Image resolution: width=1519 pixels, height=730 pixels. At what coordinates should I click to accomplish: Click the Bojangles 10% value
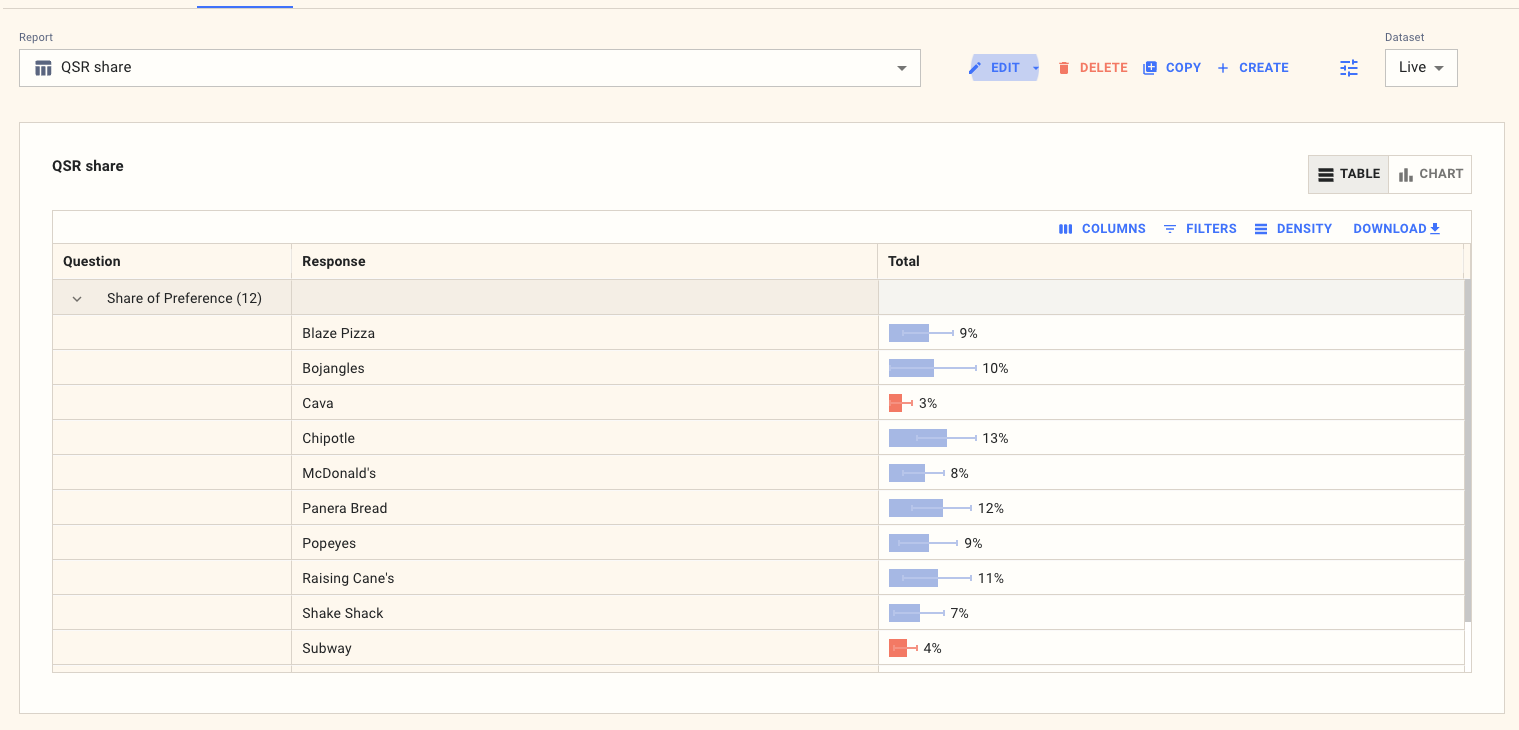click(995, 368)
